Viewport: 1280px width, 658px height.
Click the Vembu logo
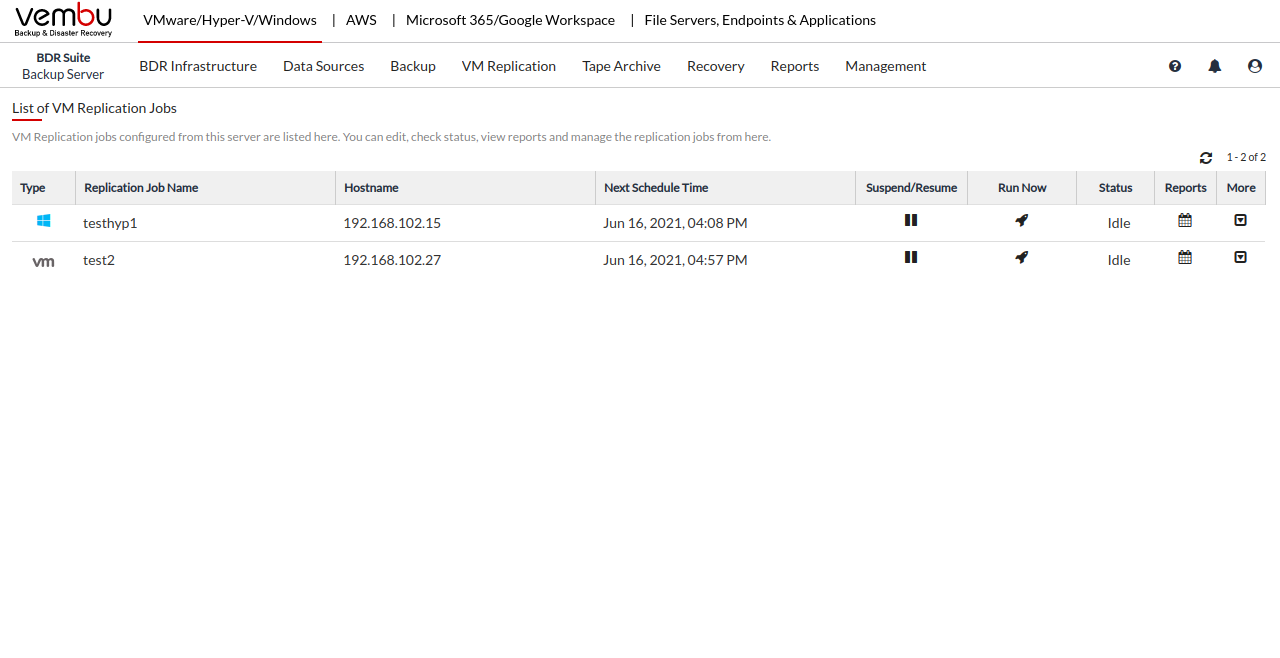point(64,20)
